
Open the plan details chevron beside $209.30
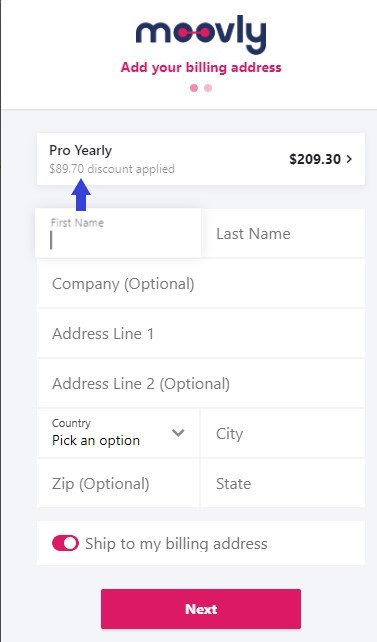[x=349, y=159]
